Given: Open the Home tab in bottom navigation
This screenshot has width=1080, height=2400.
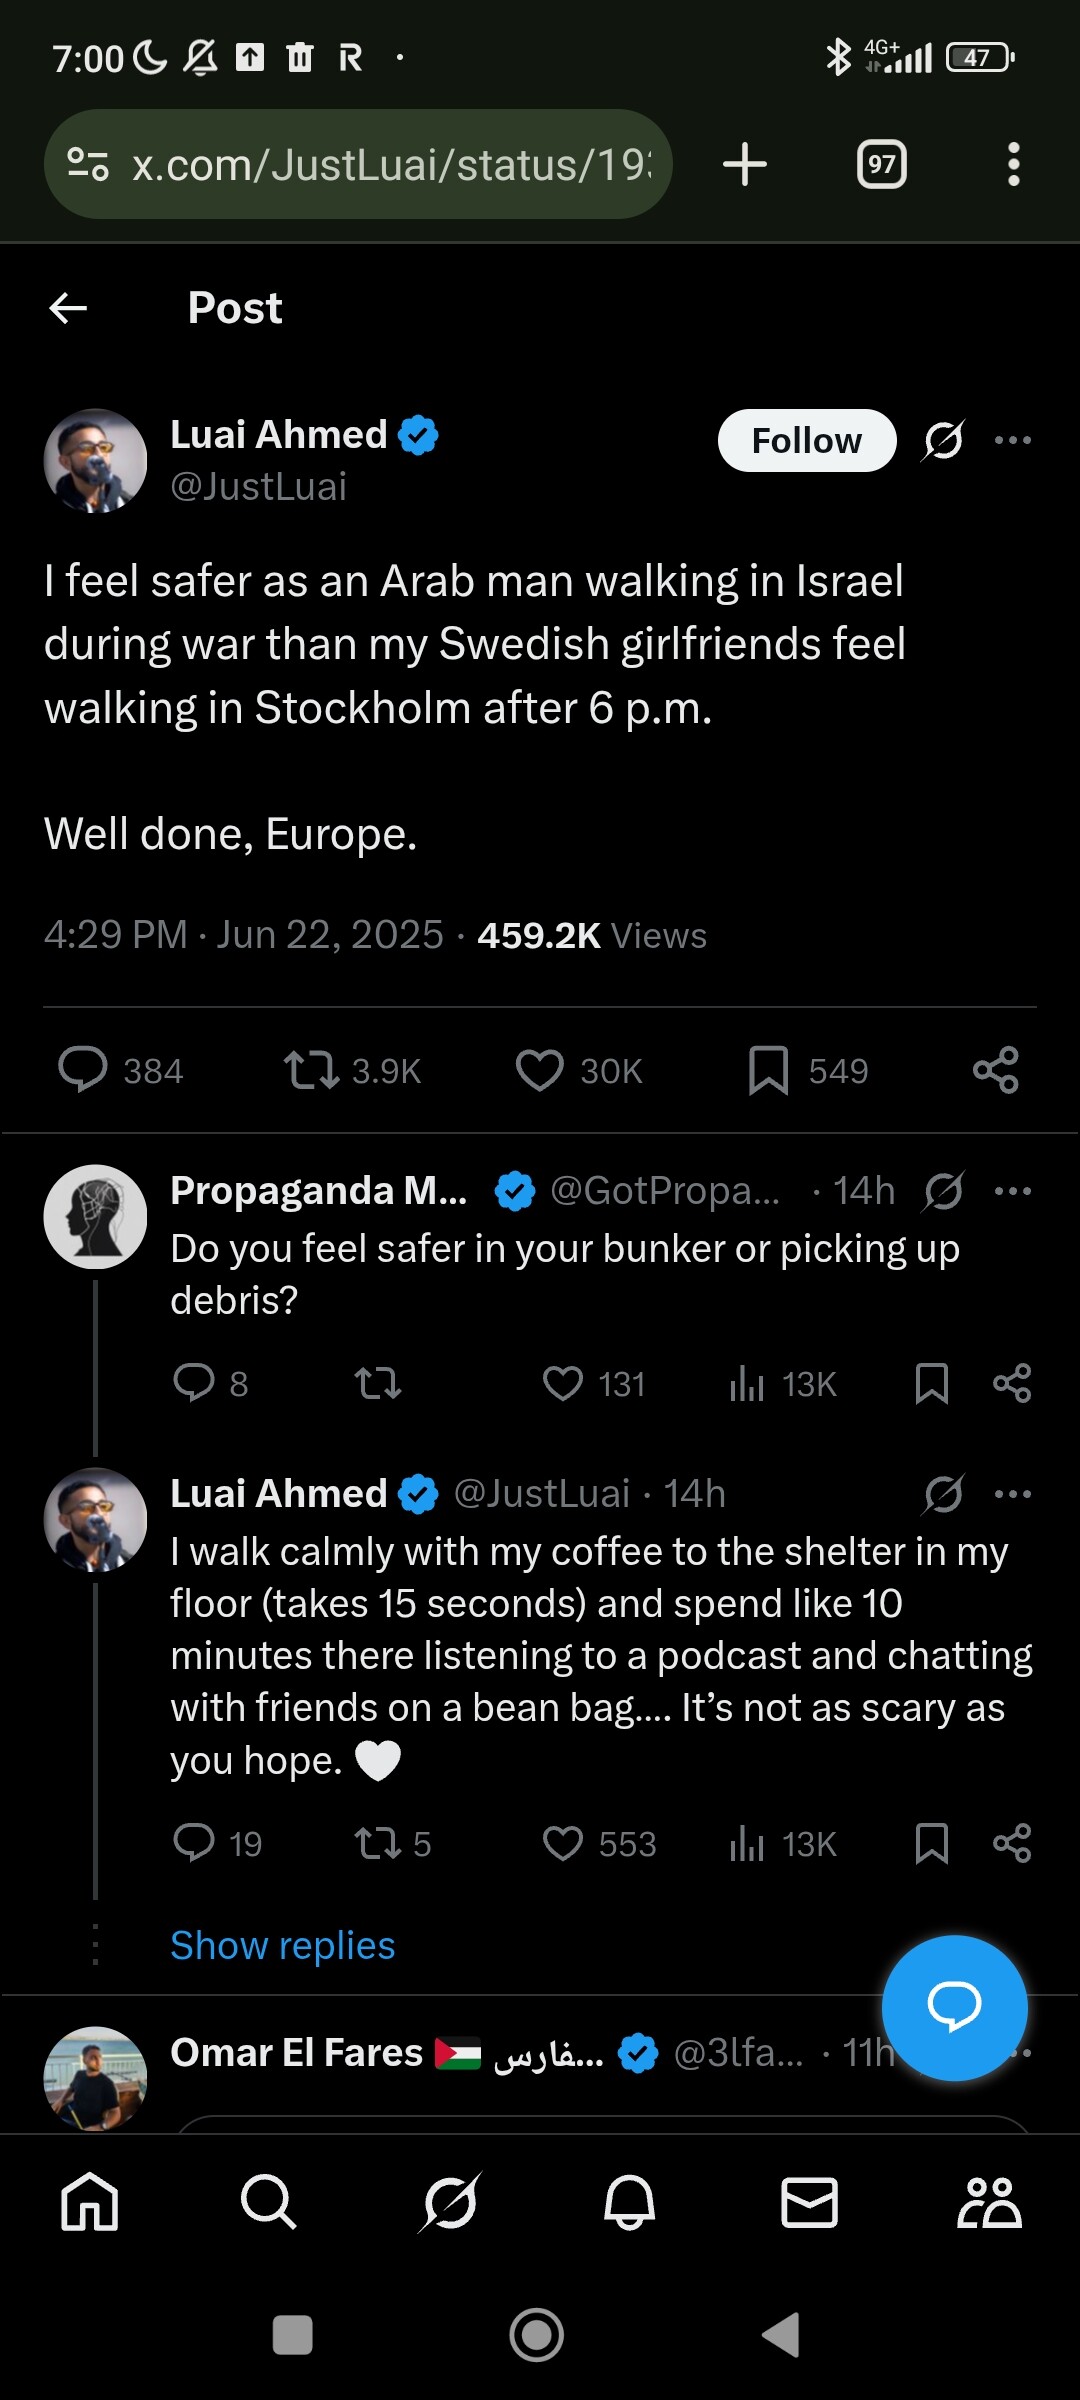Looking at the screenshot, I should click(90, 2202).
